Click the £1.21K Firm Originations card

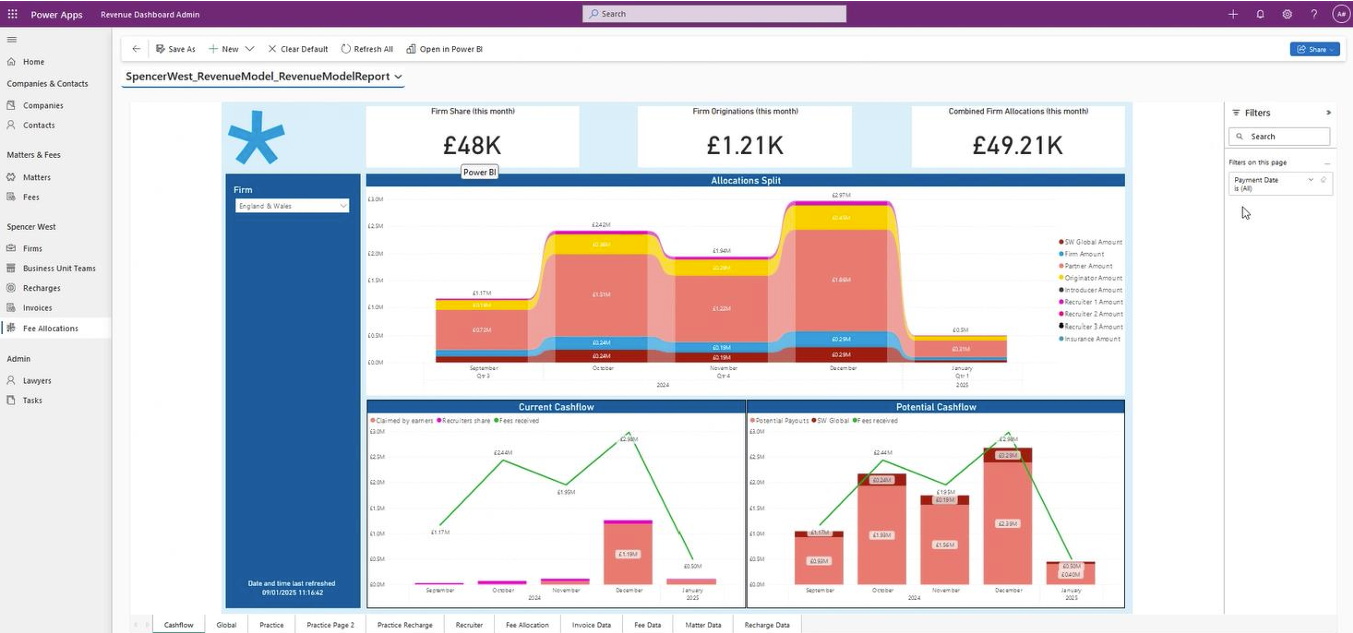tap(745, 136)
